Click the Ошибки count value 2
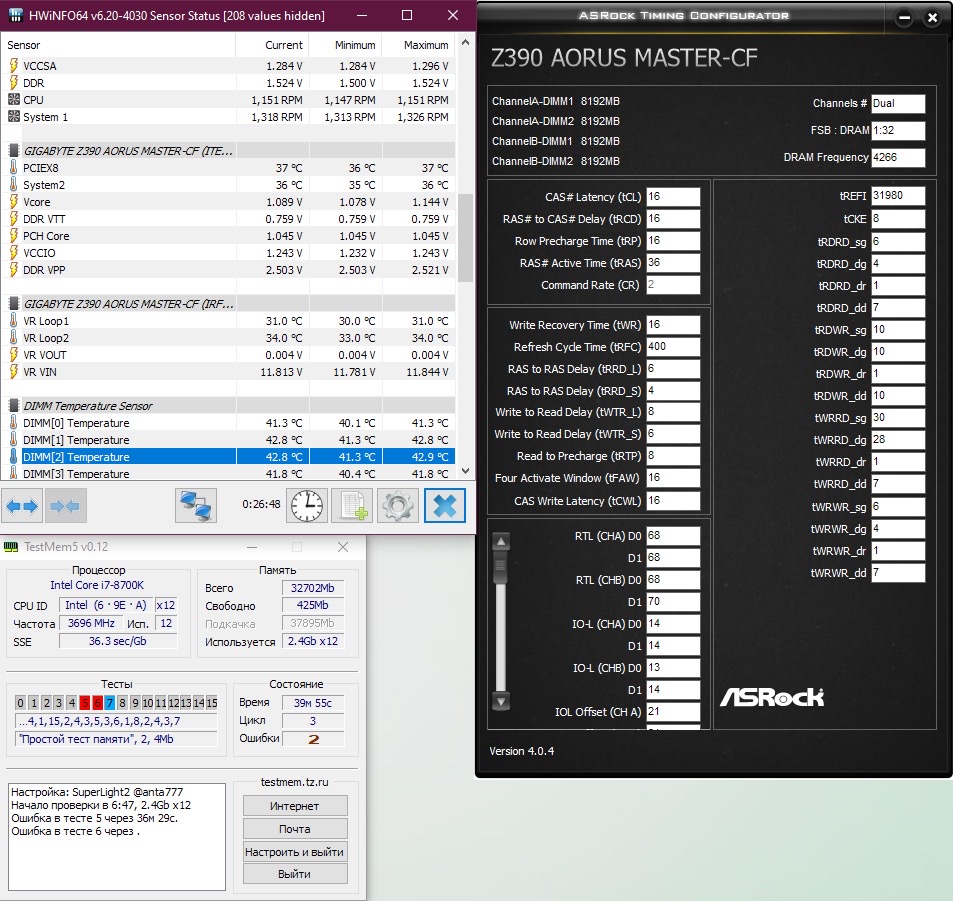Screen dimensions: 953x901 313,739
